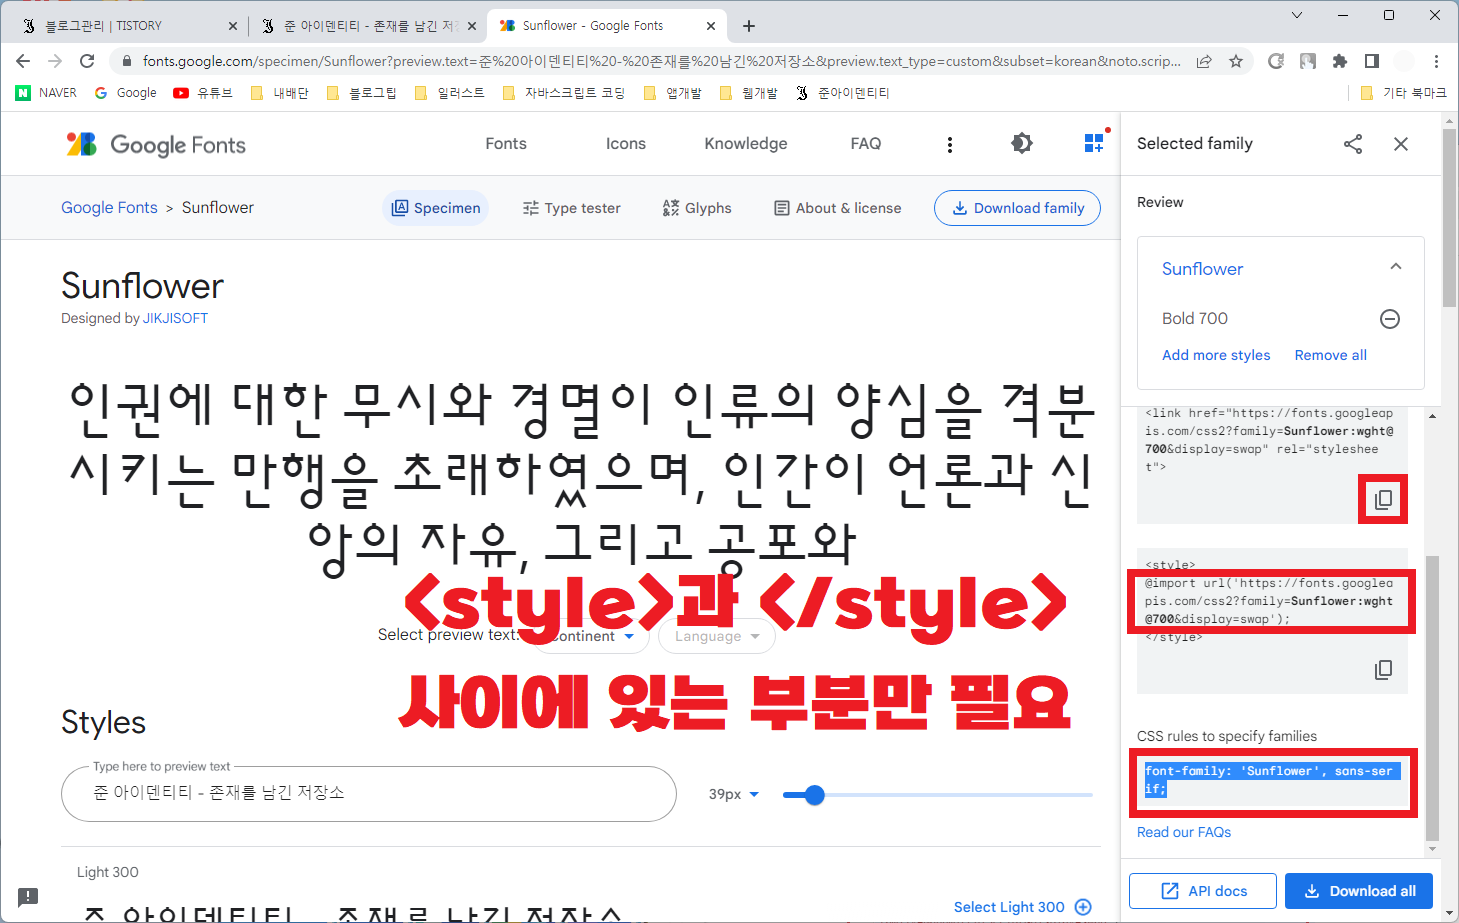
Task: Click the address bar URL
Action: (660, 61)
